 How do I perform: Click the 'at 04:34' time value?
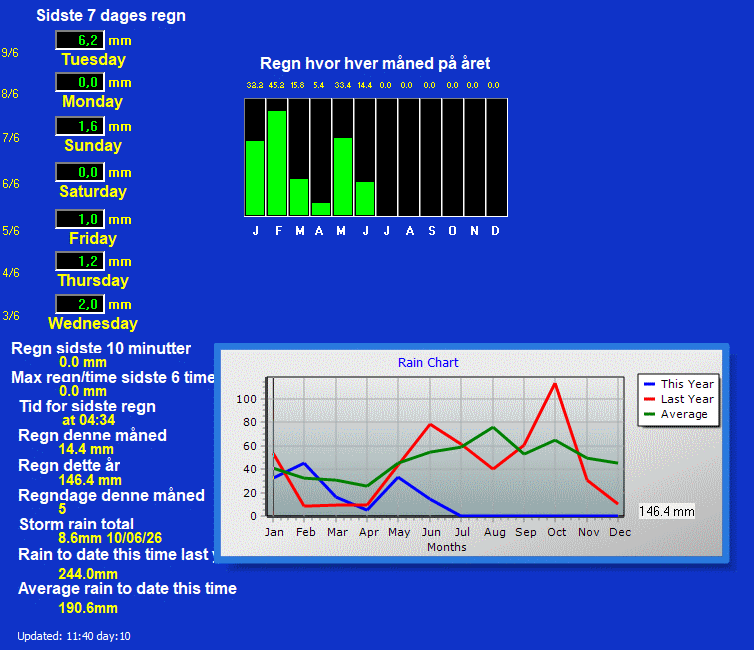tap(88, 420)
